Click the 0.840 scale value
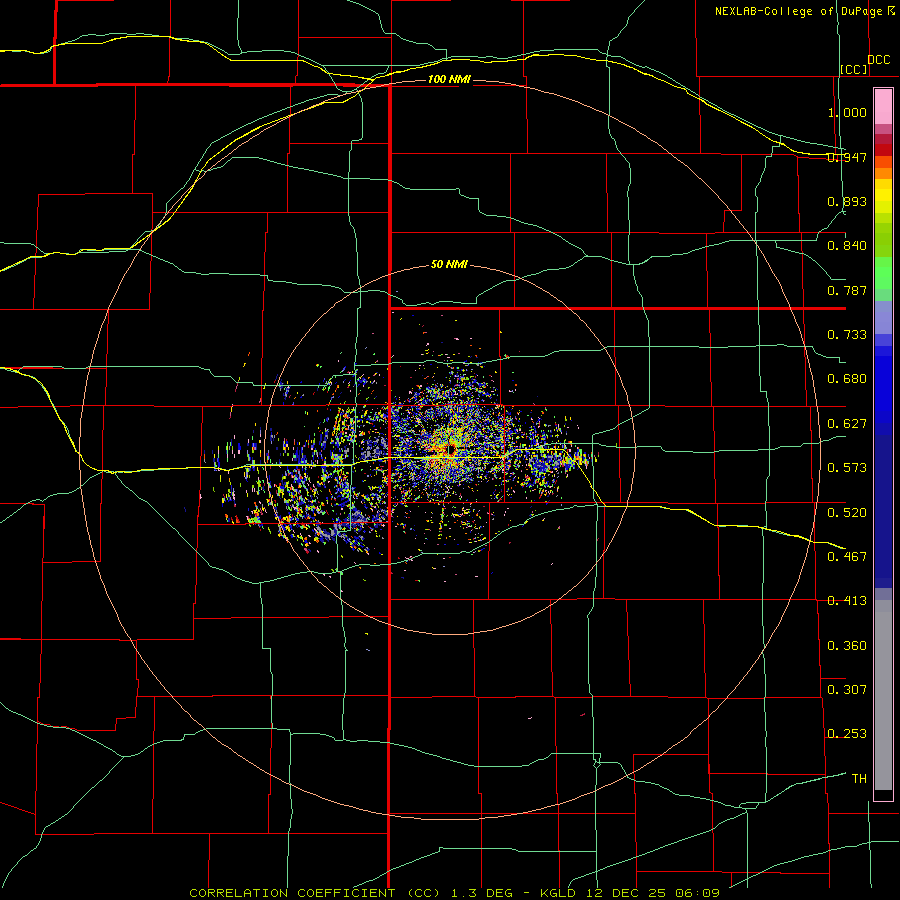This screenshot has width=900, height=900. 847,246
